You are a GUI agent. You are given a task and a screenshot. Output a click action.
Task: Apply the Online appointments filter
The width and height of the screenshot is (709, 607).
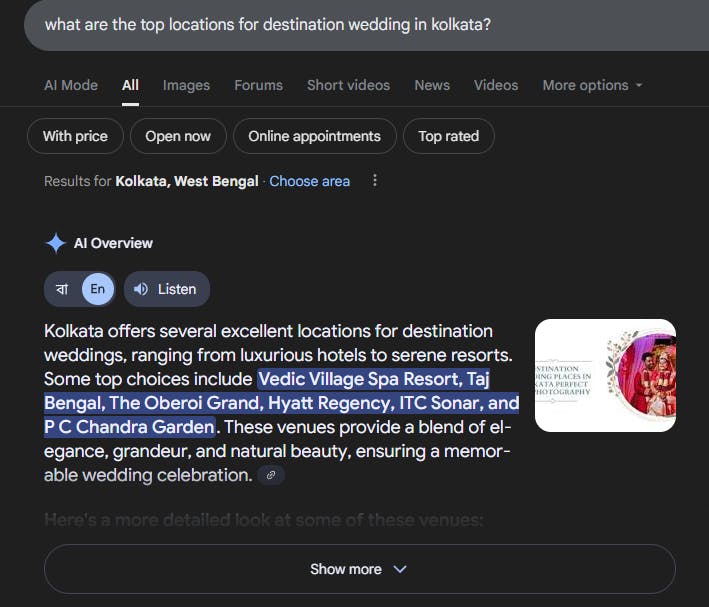314,136
